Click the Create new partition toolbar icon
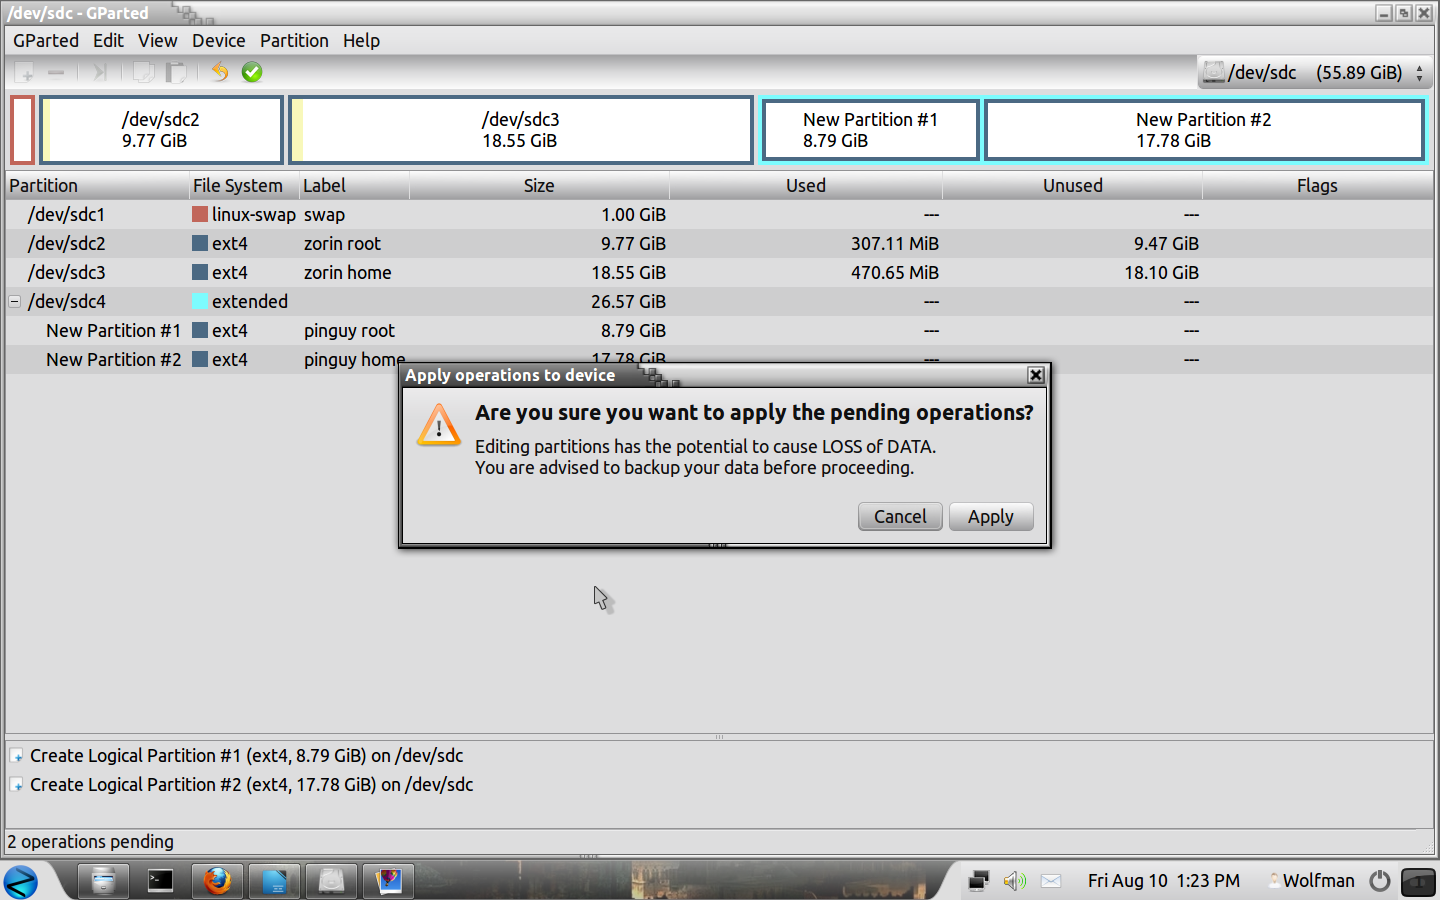 click(25, 72)
